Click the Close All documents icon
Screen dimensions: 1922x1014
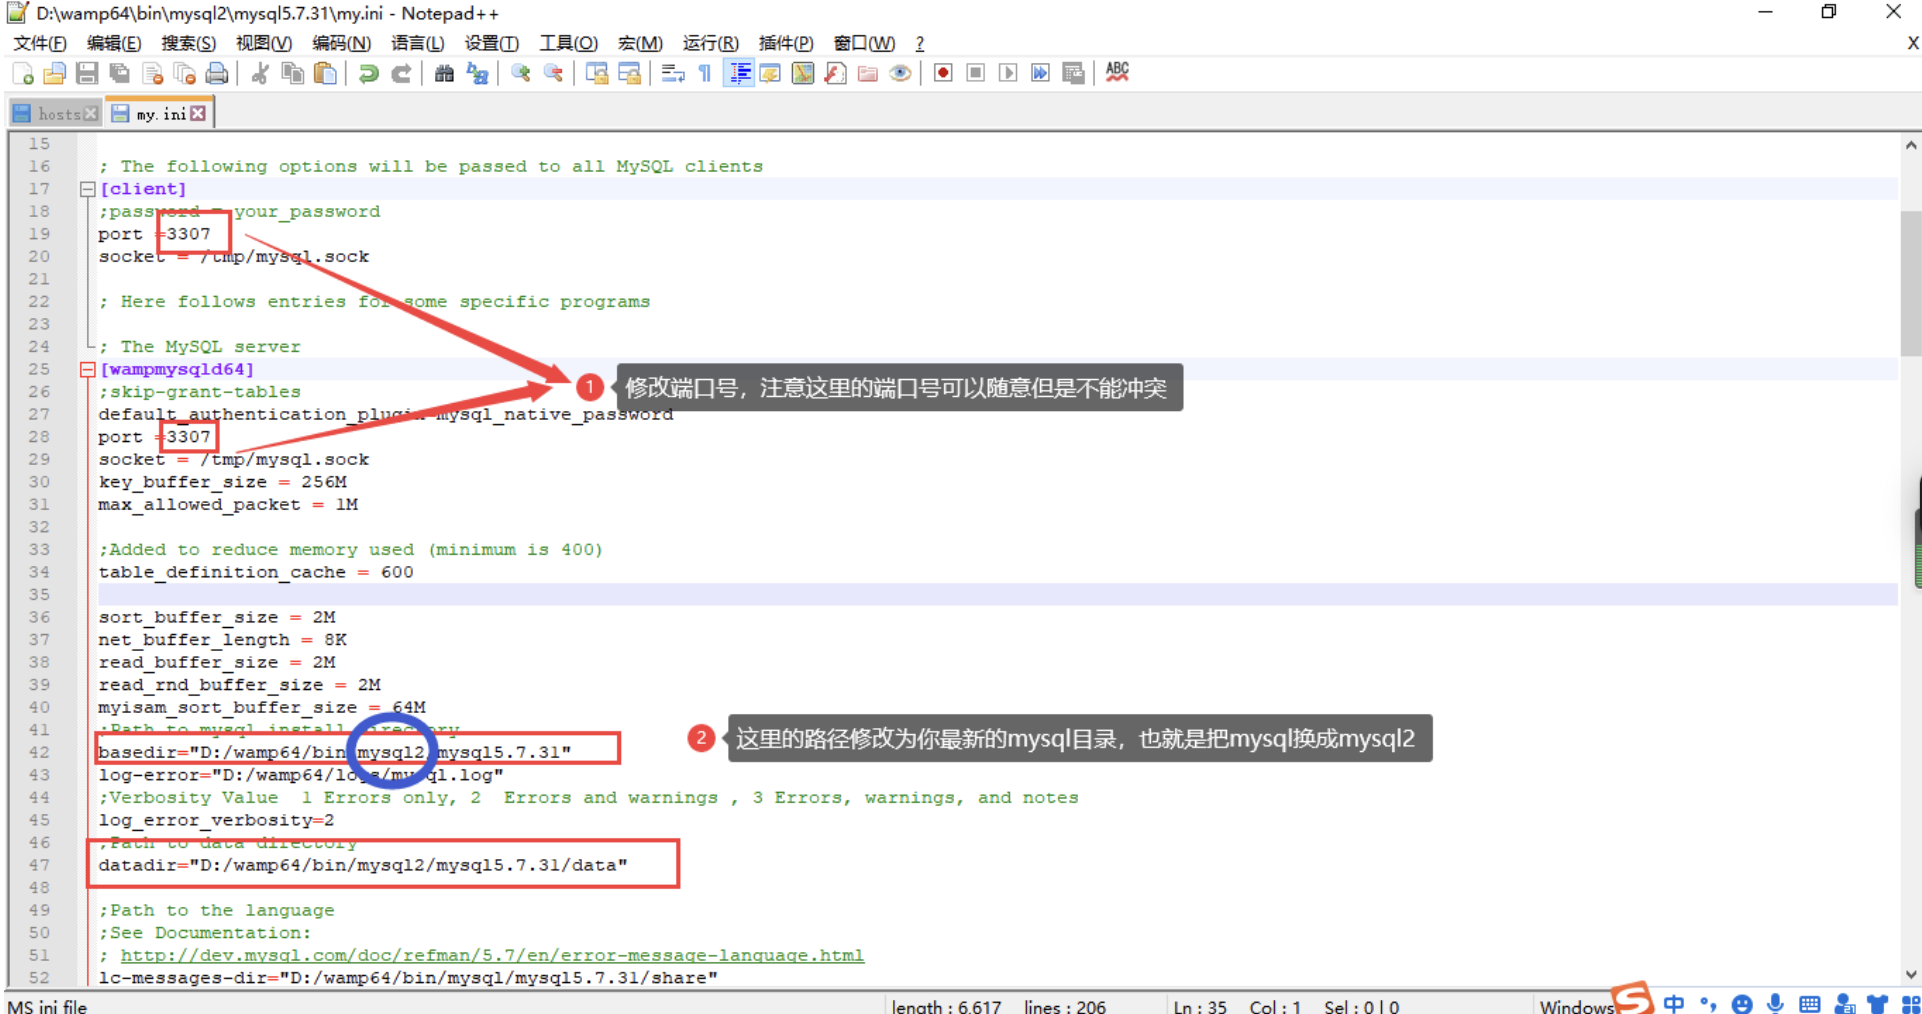point(184,73)
